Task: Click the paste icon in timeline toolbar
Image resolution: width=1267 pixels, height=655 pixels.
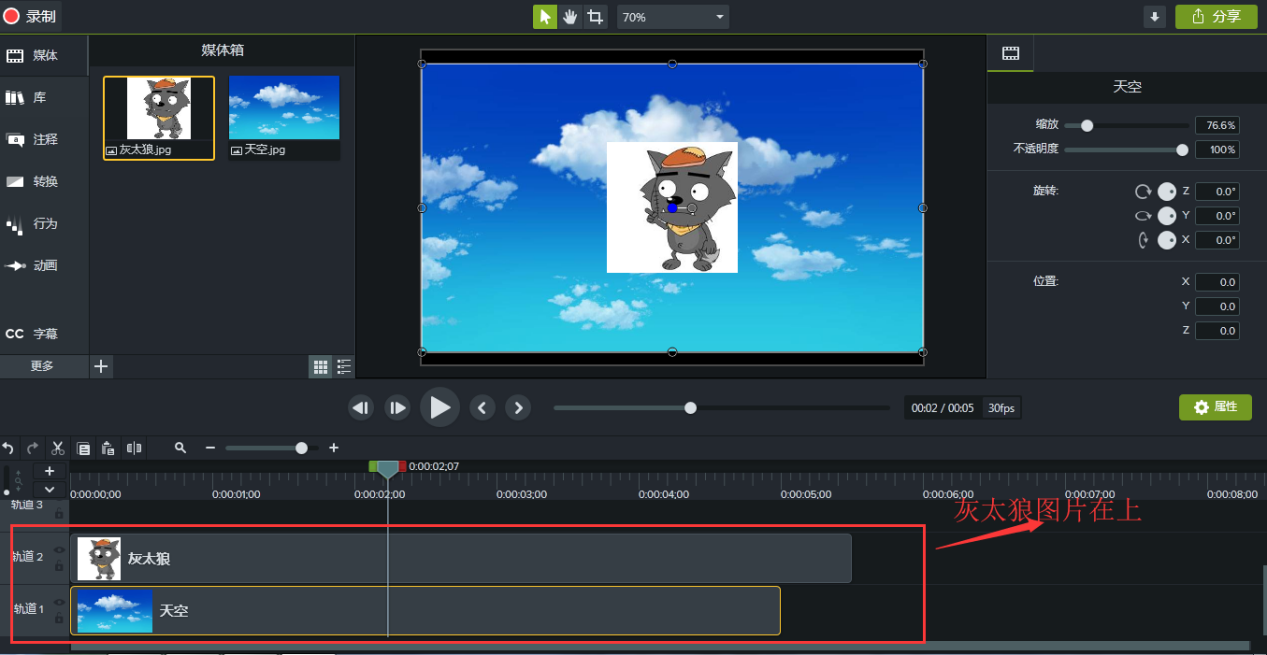Action: click(x=108, y=448)
